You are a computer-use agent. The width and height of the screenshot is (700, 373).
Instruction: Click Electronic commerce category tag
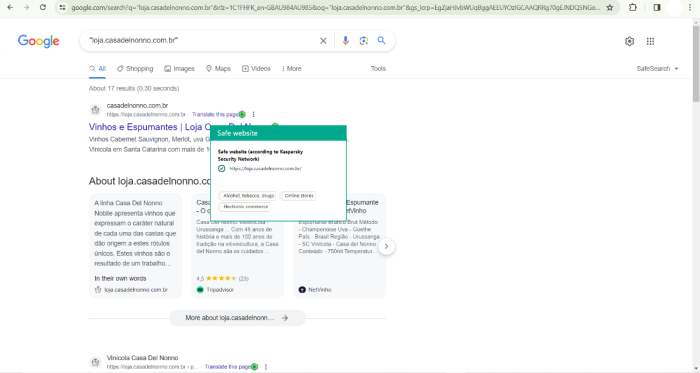pyautogui.click(x=245, y=207)
